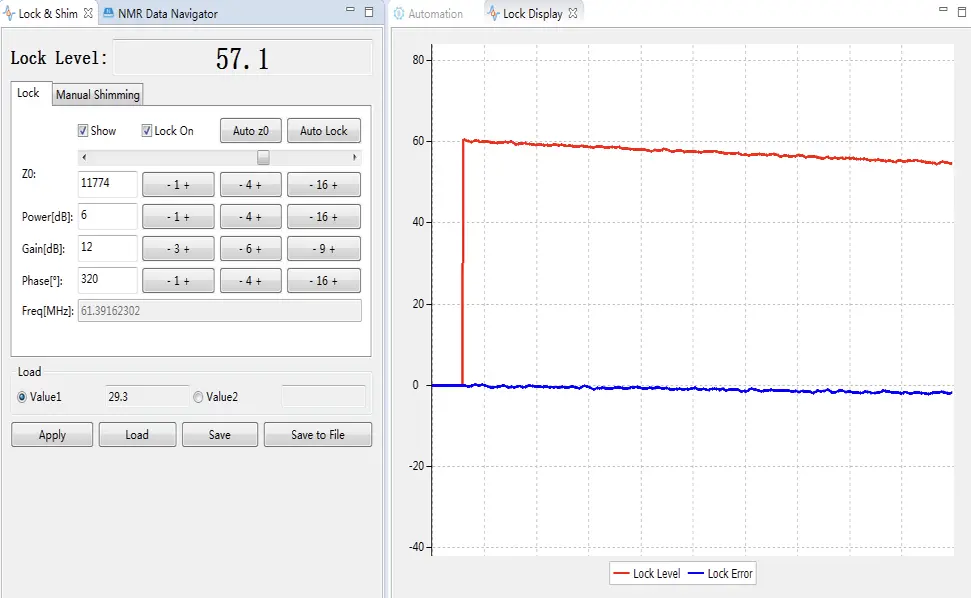Click the Auto z0 button
The height and width of the screenshot is (598, 971).
click(x=250, y=131)
